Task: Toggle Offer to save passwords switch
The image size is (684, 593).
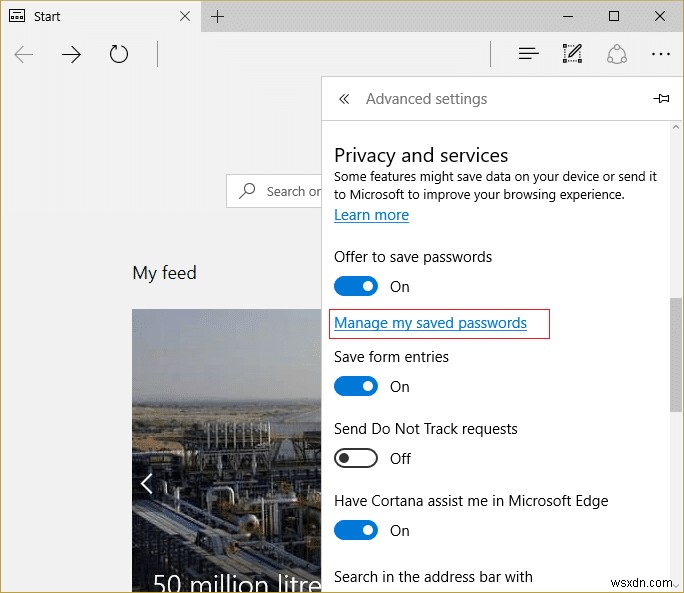Action: (x=356, y=287)
